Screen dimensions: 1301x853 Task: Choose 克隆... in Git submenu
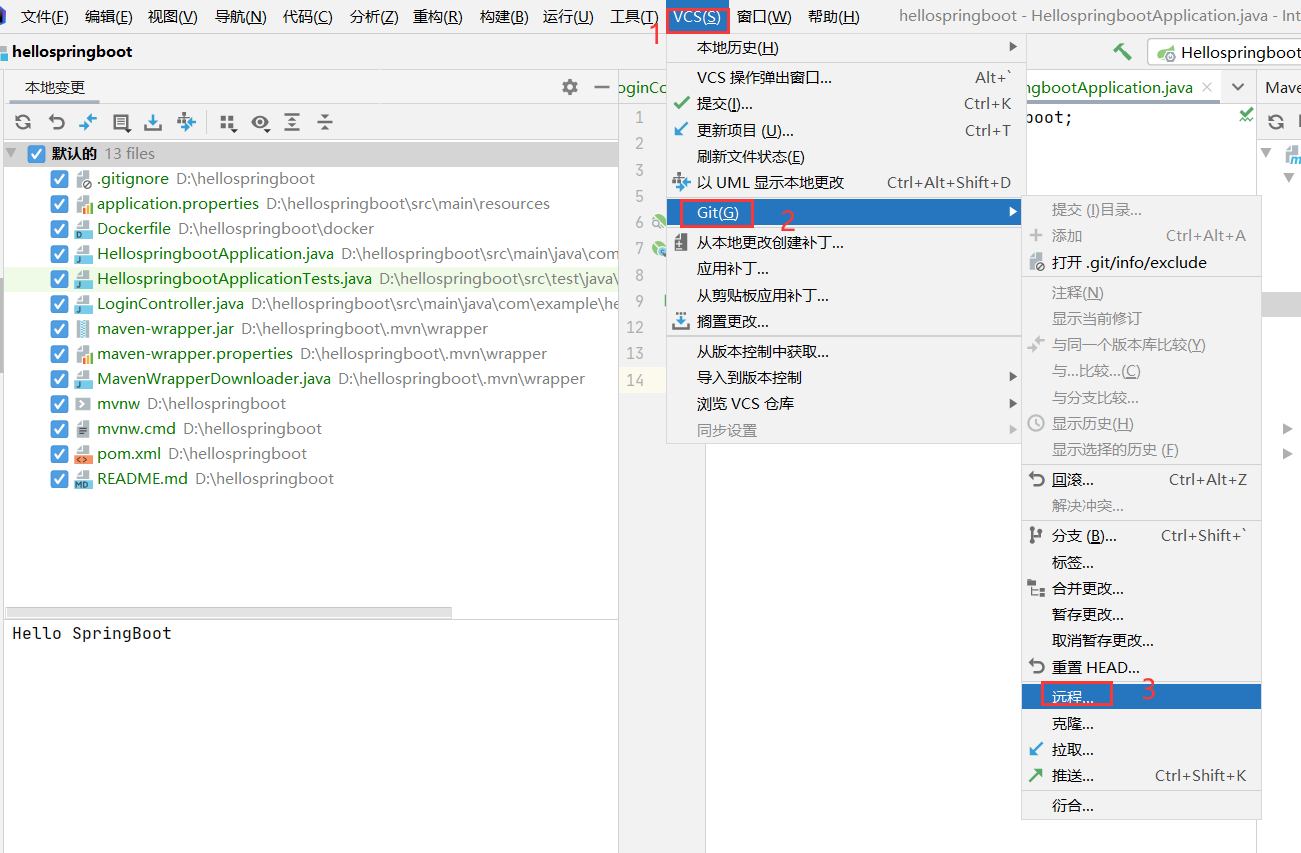[x=1141, y=723]
